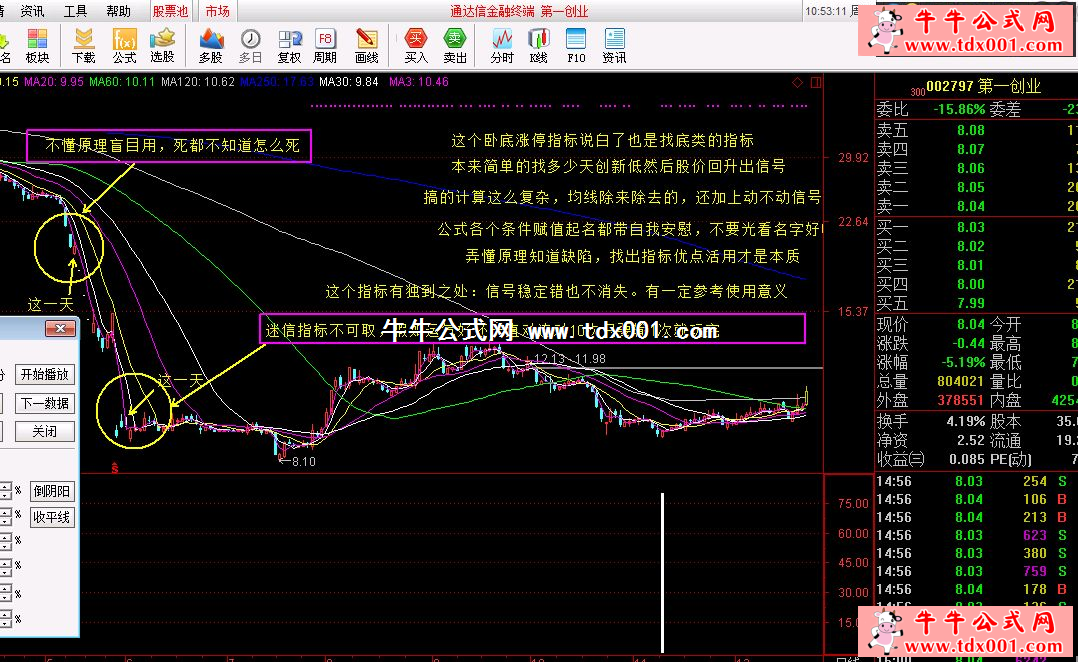Open the 资讯 menu
This screenshot has height=662, width=1078.
click(32, 11)
